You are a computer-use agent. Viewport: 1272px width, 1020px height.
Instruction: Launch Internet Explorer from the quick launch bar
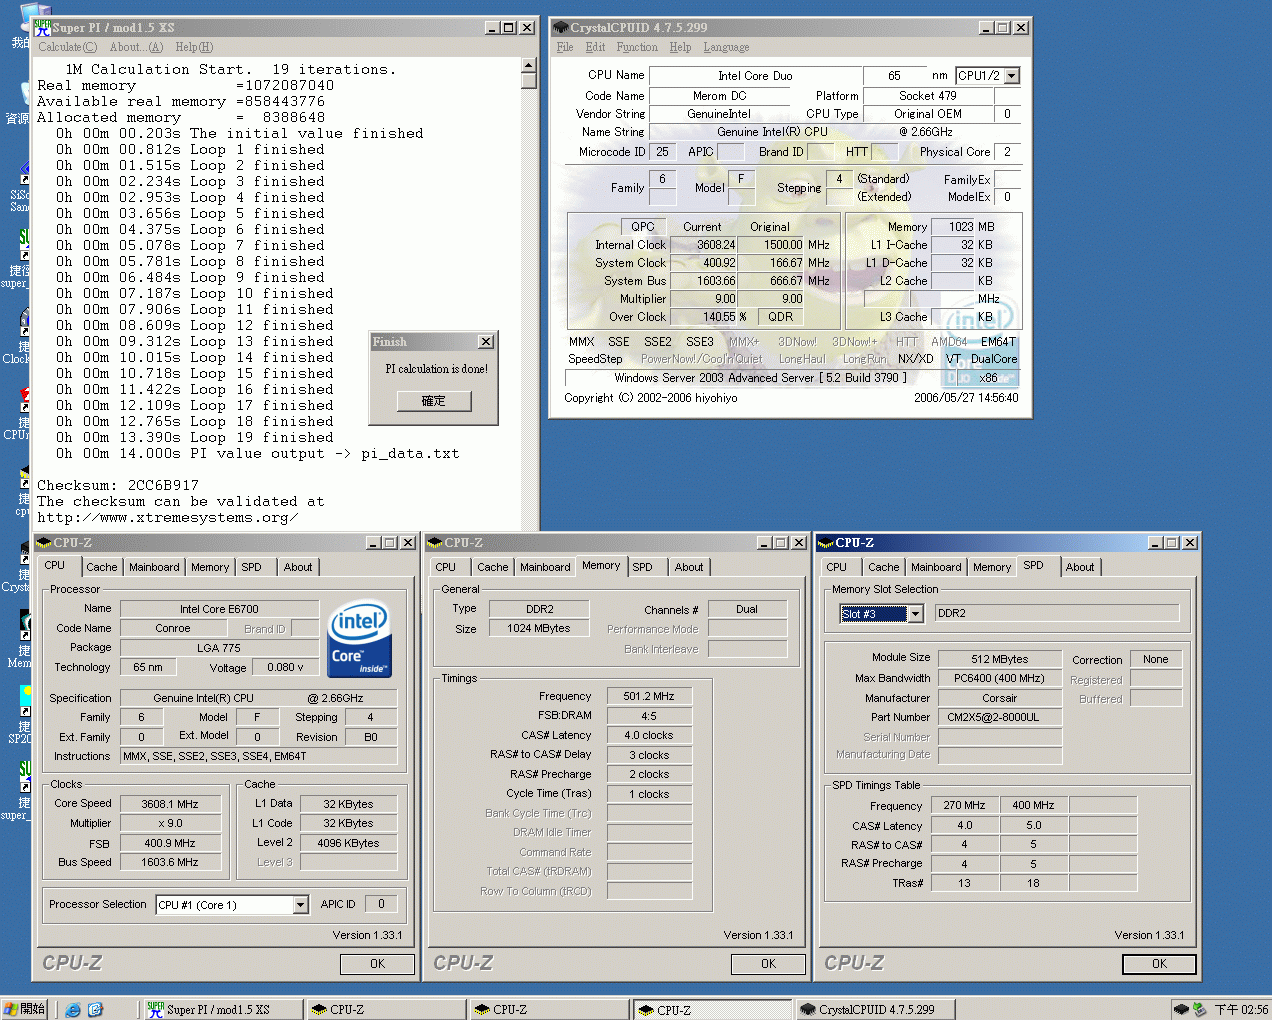[x=73, y=1009]
